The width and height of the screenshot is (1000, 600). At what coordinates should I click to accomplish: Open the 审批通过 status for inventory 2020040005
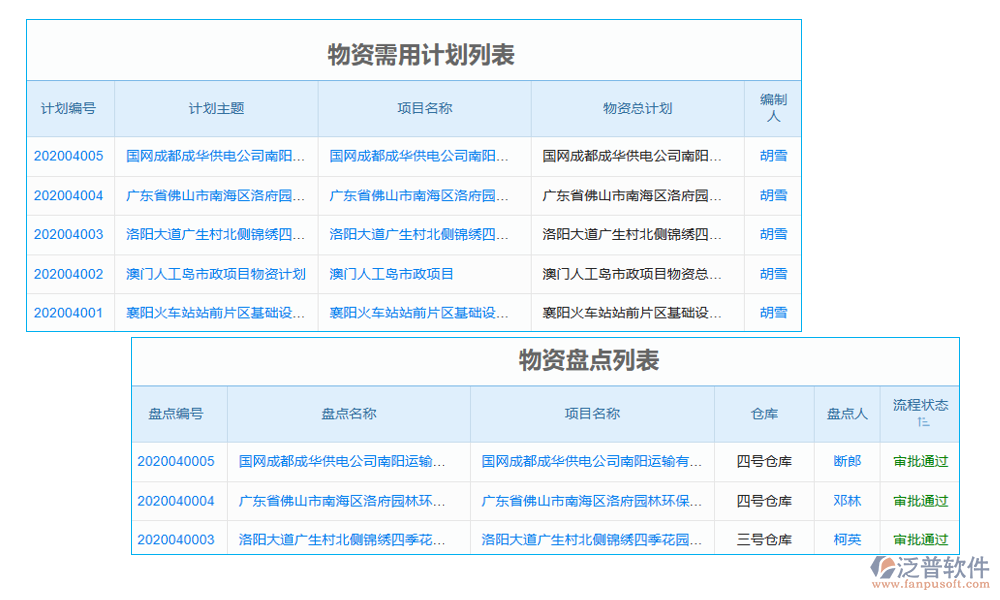(920, 461)
